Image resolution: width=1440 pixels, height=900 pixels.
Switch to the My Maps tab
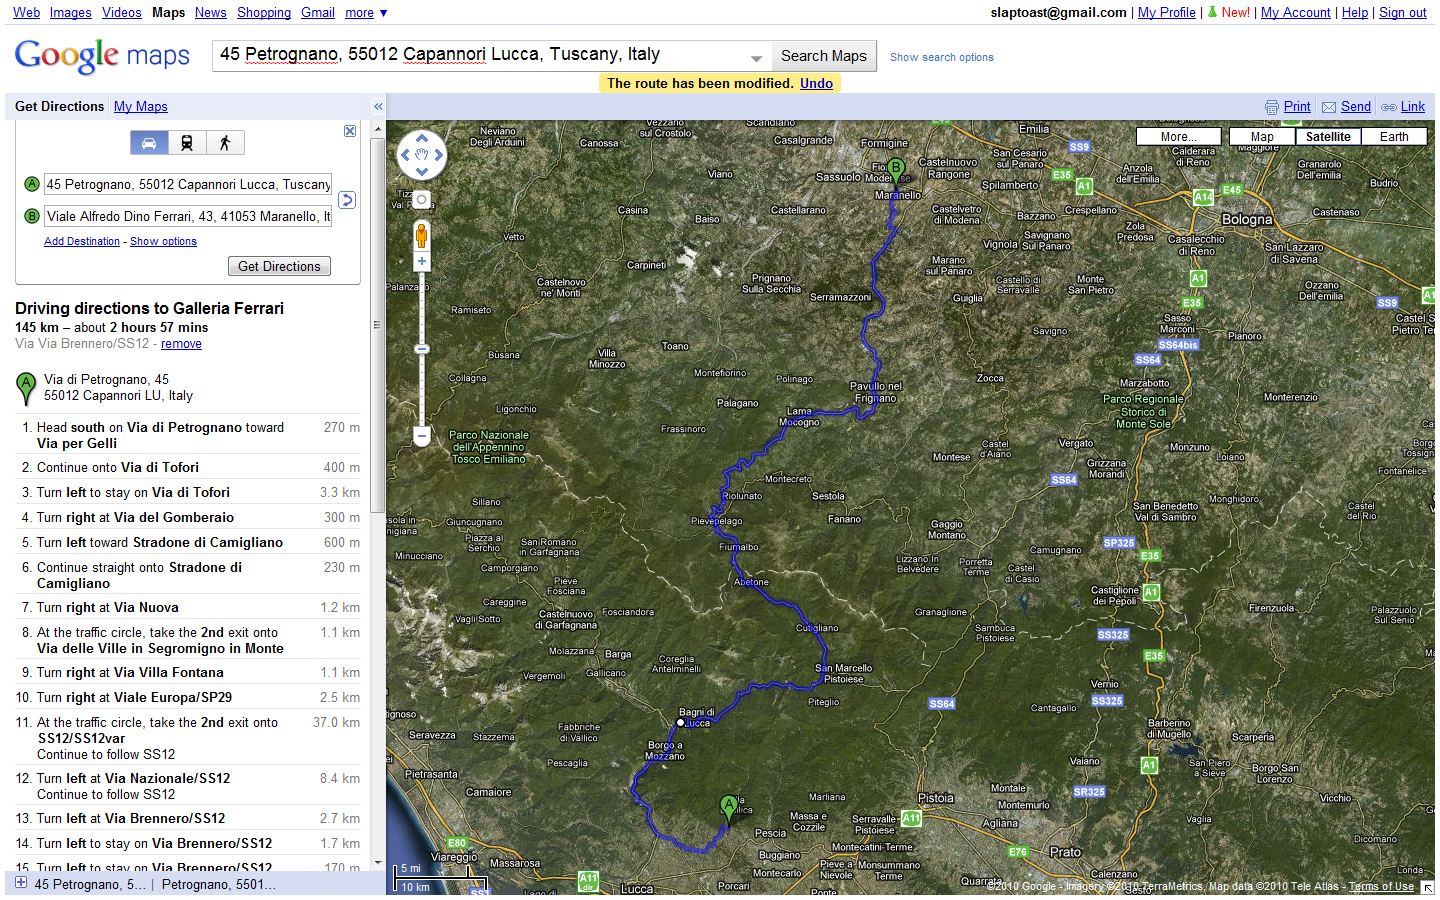[x=140, y=107]
